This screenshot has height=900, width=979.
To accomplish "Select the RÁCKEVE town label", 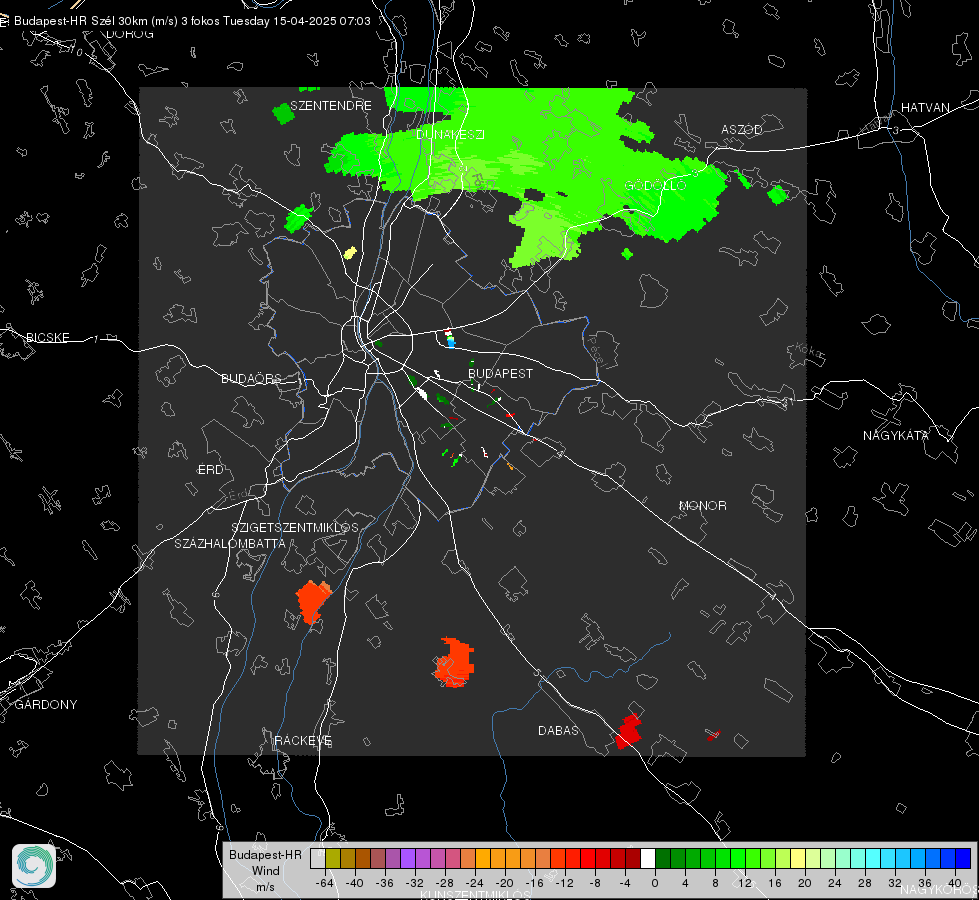I will tap(303, 740).
